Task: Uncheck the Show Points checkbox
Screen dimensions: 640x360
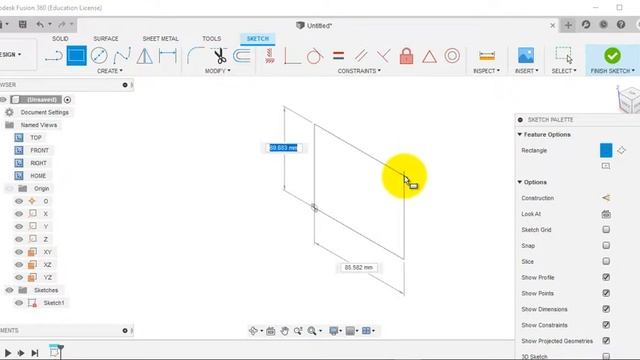Action: [606, 293]
